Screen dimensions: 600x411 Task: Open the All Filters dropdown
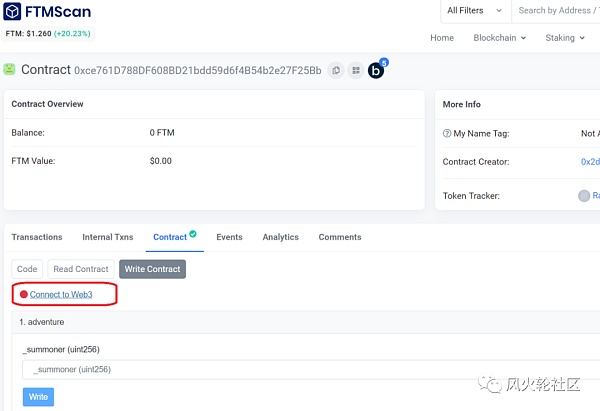point(474,10)
